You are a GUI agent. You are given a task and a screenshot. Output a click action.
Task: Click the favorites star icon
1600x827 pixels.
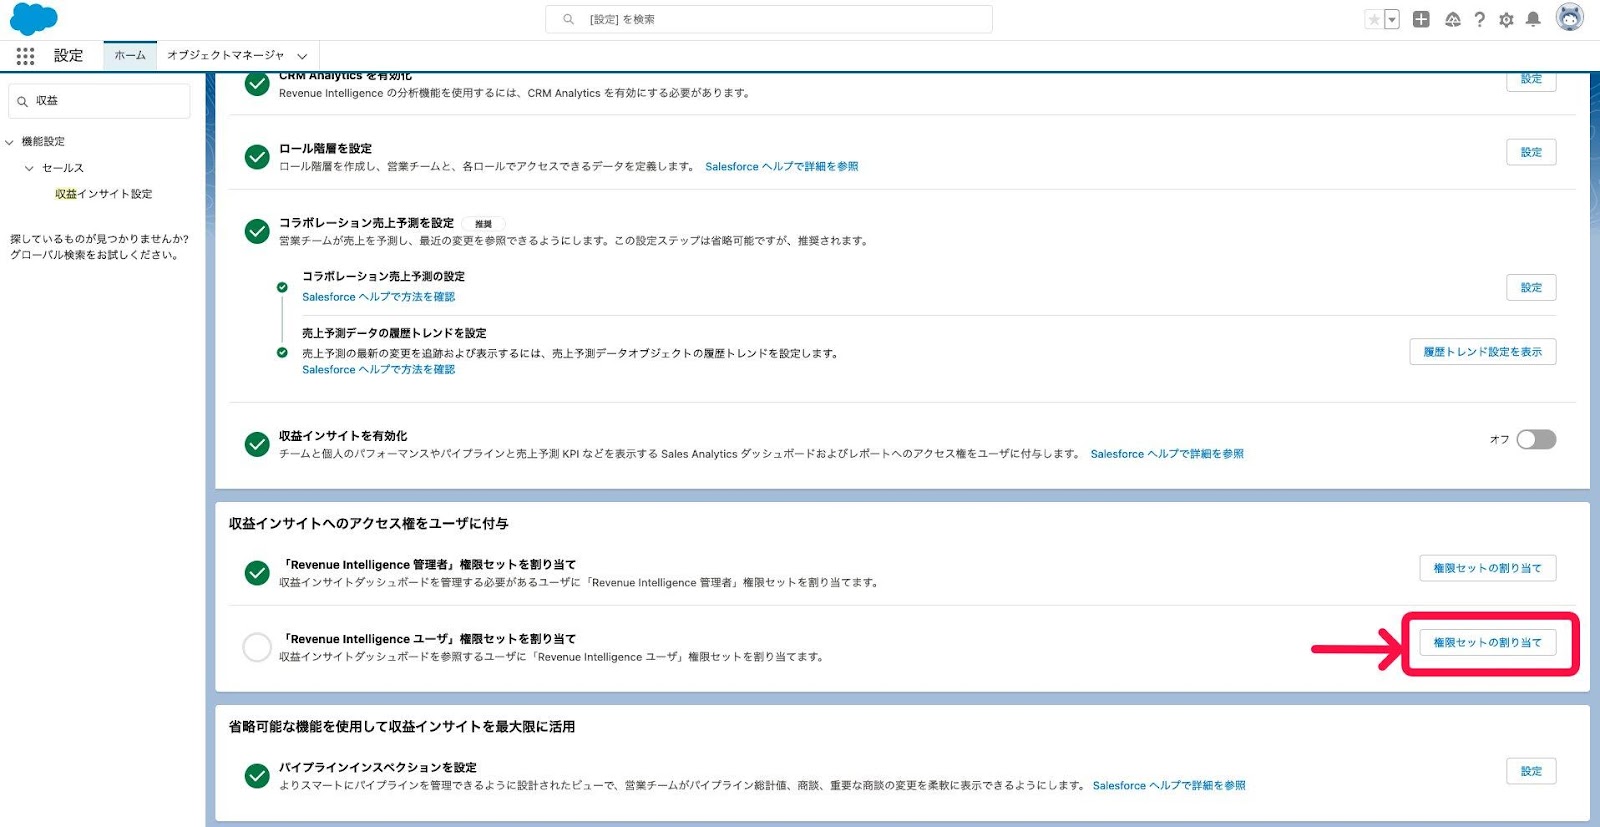(1374, 19)
